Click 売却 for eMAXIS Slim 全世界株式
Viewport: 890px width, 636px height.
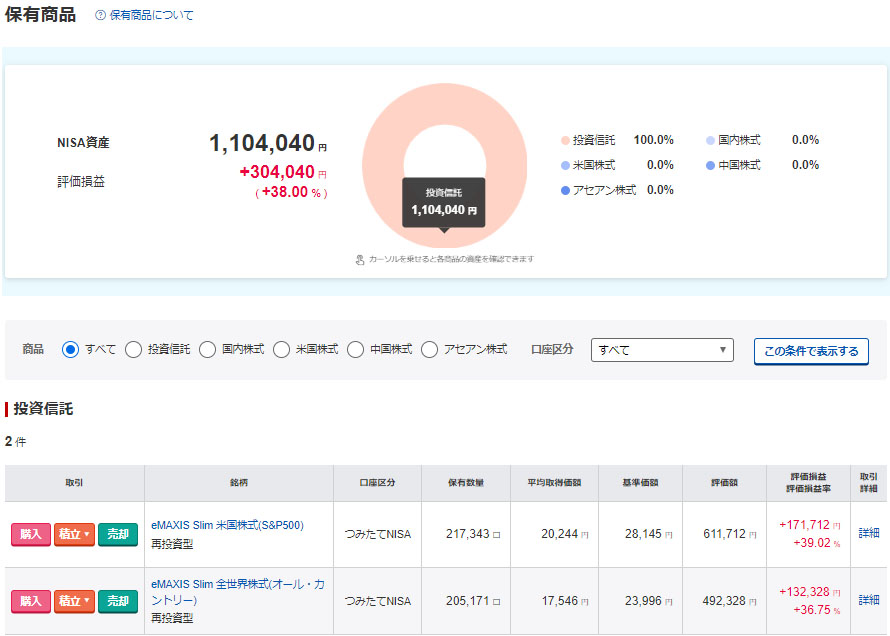[118, 601]
